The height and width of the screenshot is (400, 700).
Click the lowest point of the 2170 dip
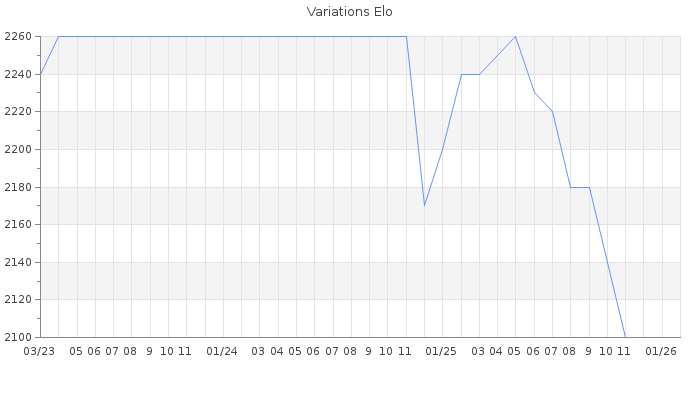click(424, 205)
